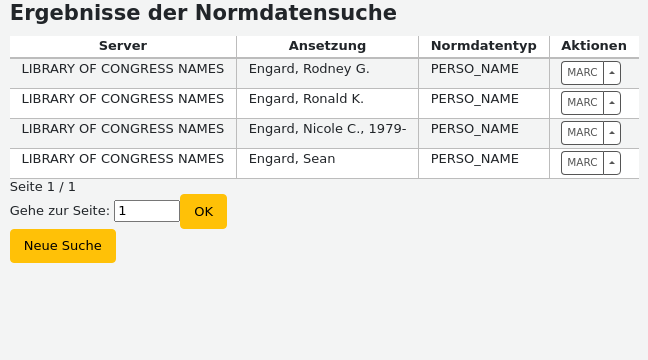Click the Ansetzung column header

coord(327,46)
